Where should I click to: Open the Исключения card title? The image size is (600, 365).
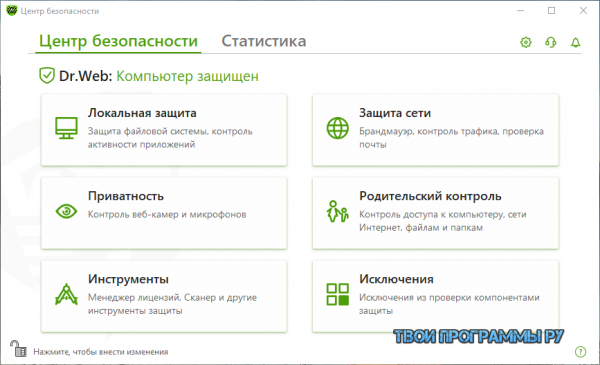pos(396,279)
